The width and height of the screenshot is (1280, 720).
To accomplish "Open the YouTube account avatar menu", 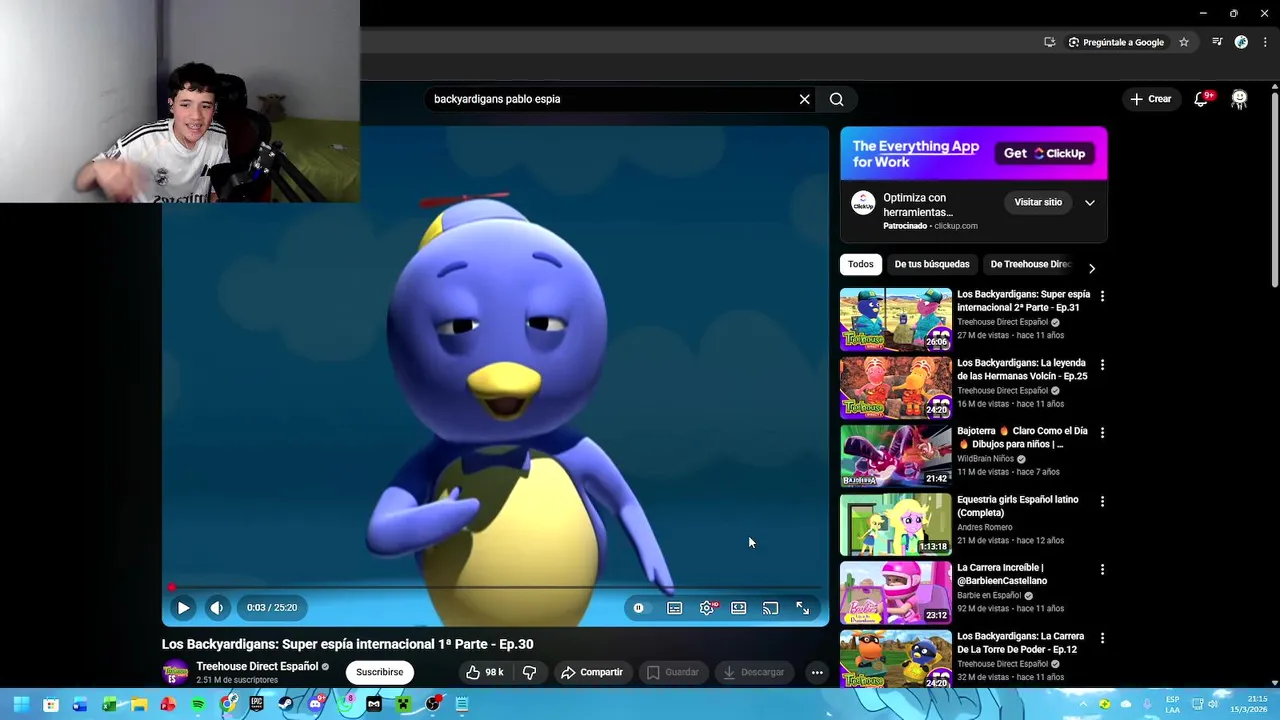I will click(x=1240, y=99).
